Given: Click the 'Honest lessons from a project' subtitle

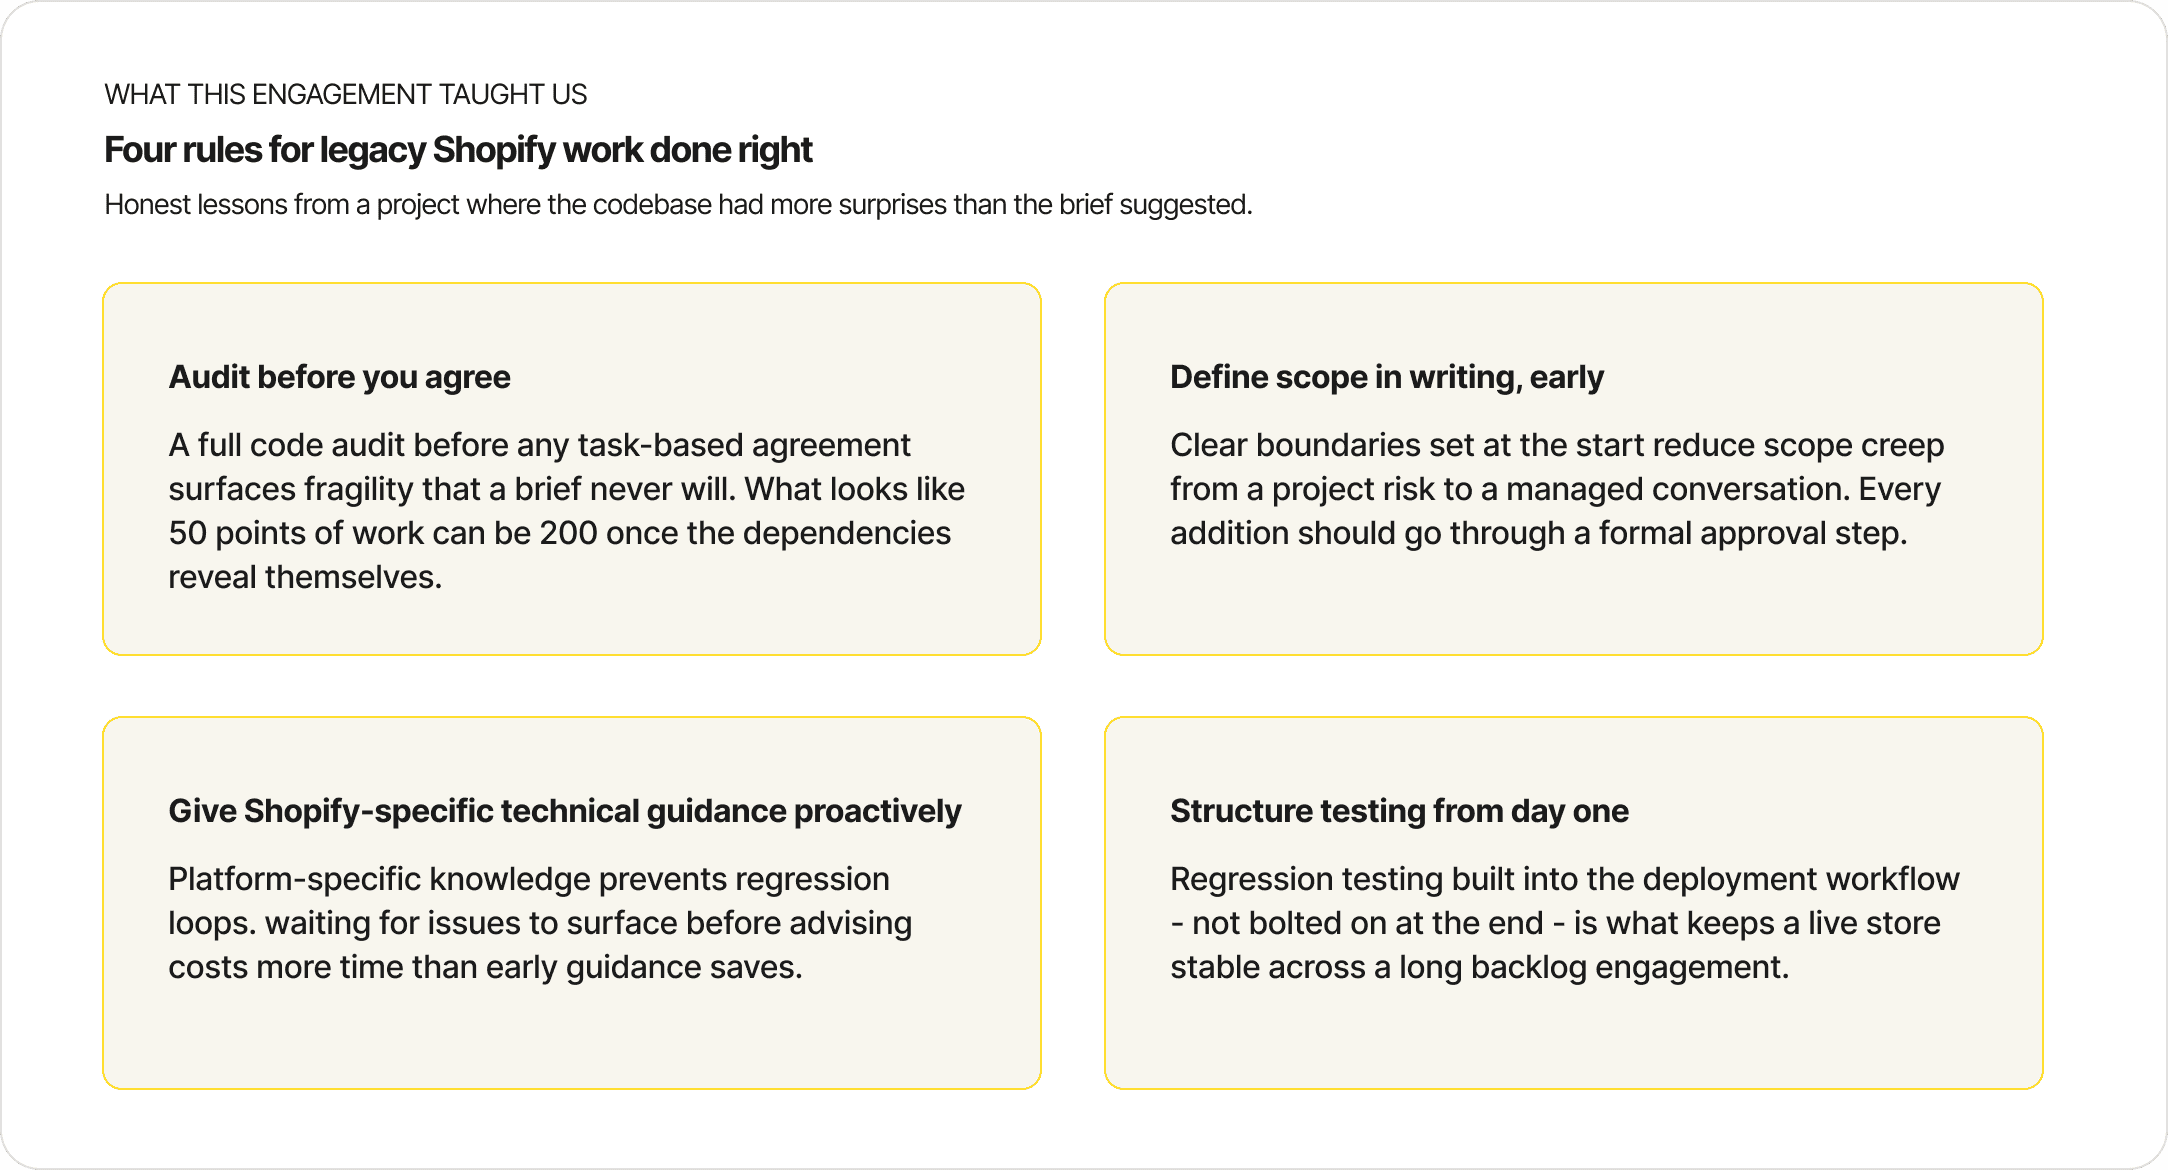Looking at the screenshot, I should tap(678, 204).
